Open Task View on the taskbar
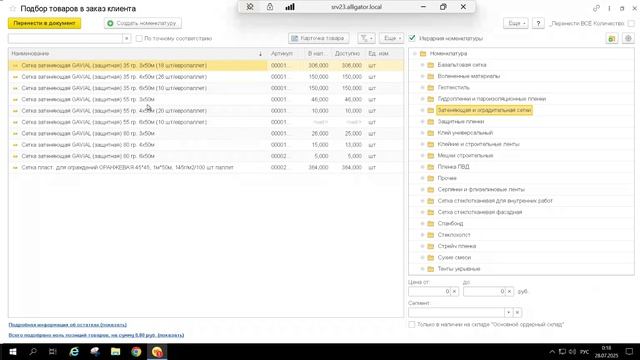This screenshot has height=360, width=640. pyautogui.click(x=53, y=352)
